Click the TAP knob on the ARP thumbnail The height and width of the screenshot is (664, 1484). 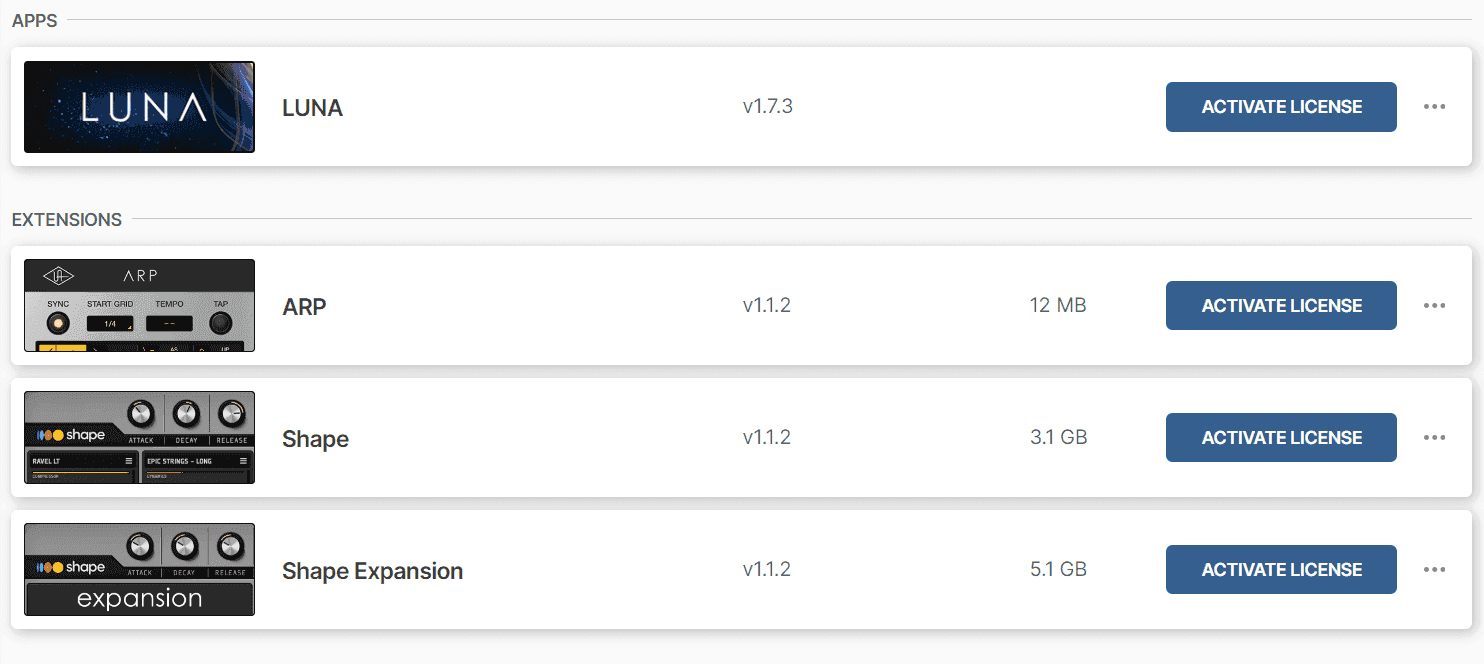[221, 322]
